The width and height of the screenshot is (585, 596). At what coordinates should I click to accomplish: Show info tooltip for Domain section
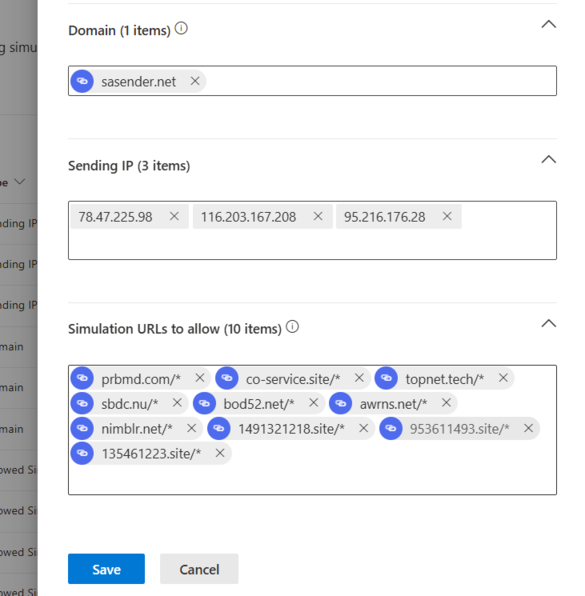coord(181,29)
